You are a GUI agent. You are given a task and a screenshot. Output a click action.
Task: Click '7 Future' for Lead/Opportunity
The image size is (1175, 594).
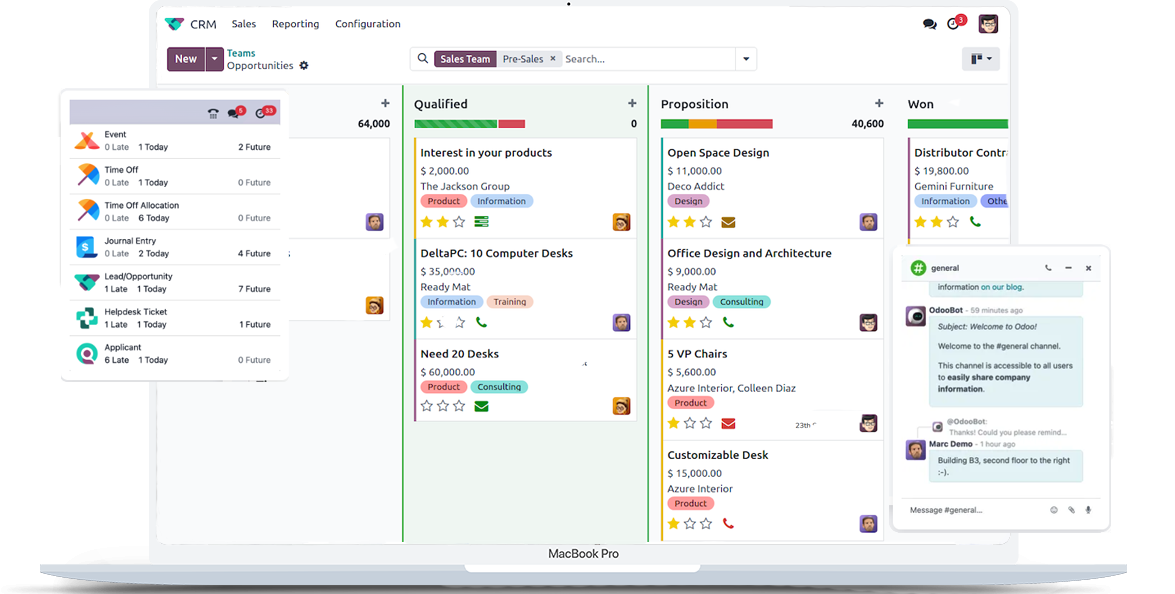[254, 289]
